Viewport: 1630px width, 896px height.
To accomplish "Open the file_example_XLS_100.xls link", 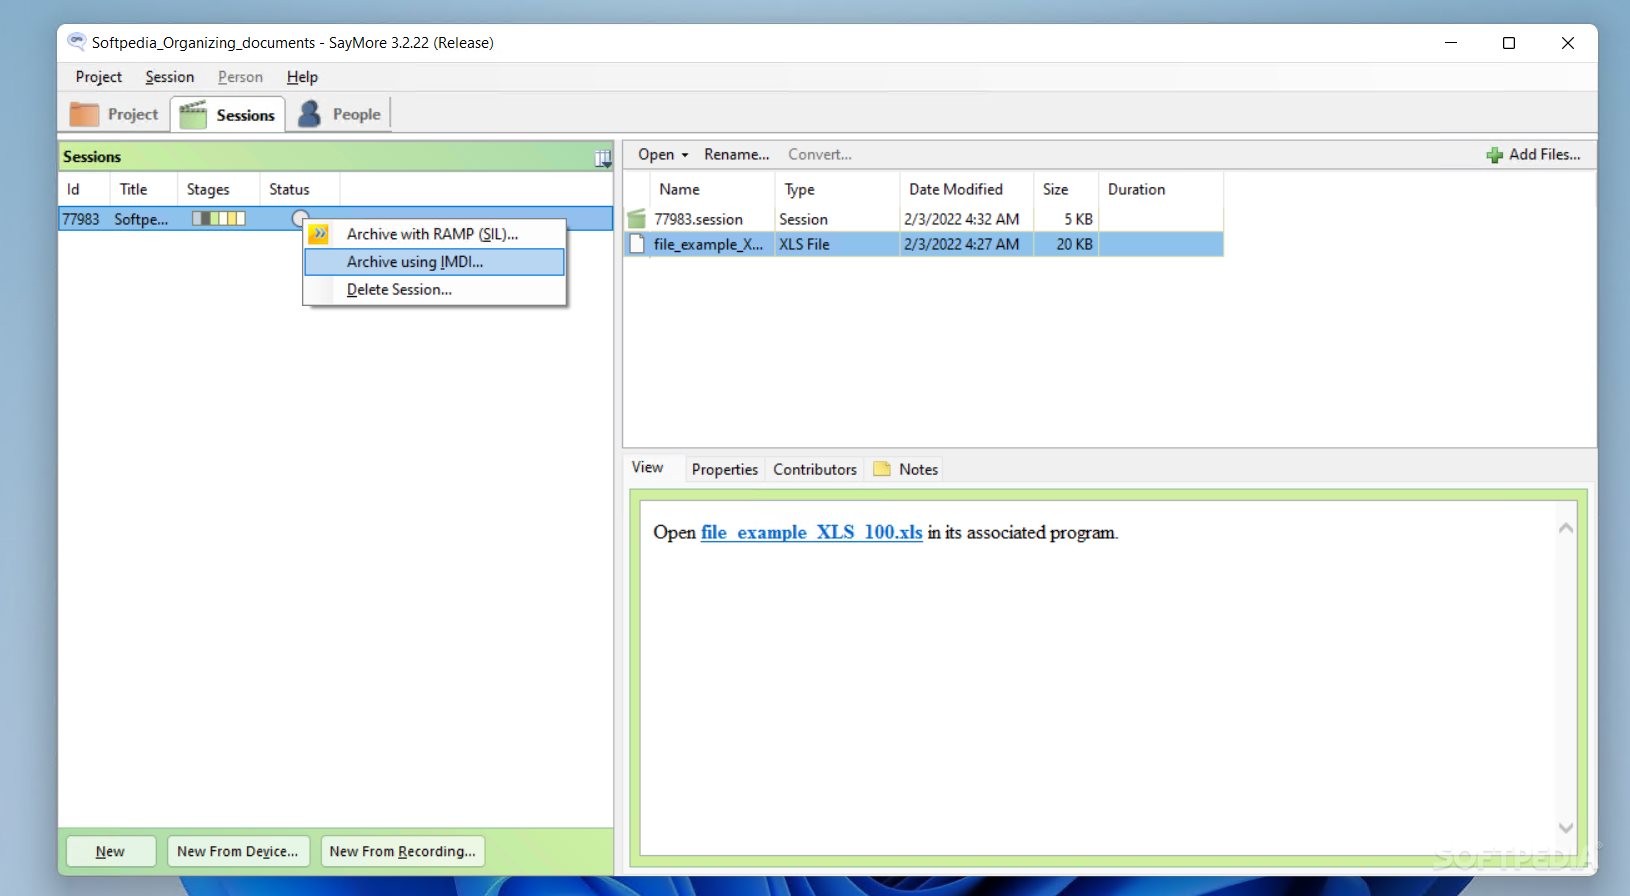I will point(811,532).
